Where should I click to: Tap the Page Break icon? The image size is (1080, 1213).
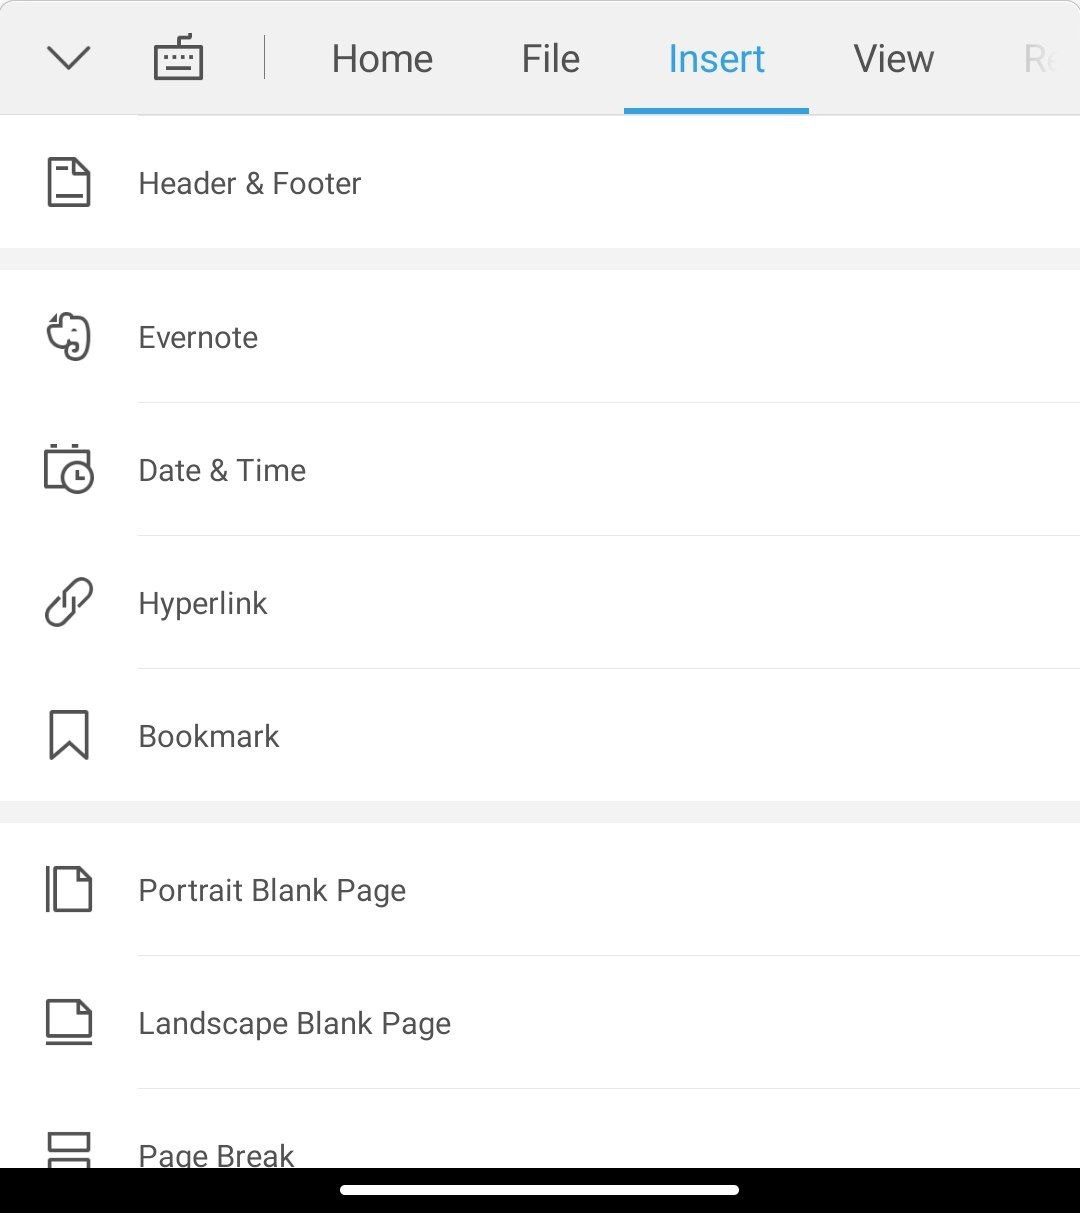tap(69, 1150)
